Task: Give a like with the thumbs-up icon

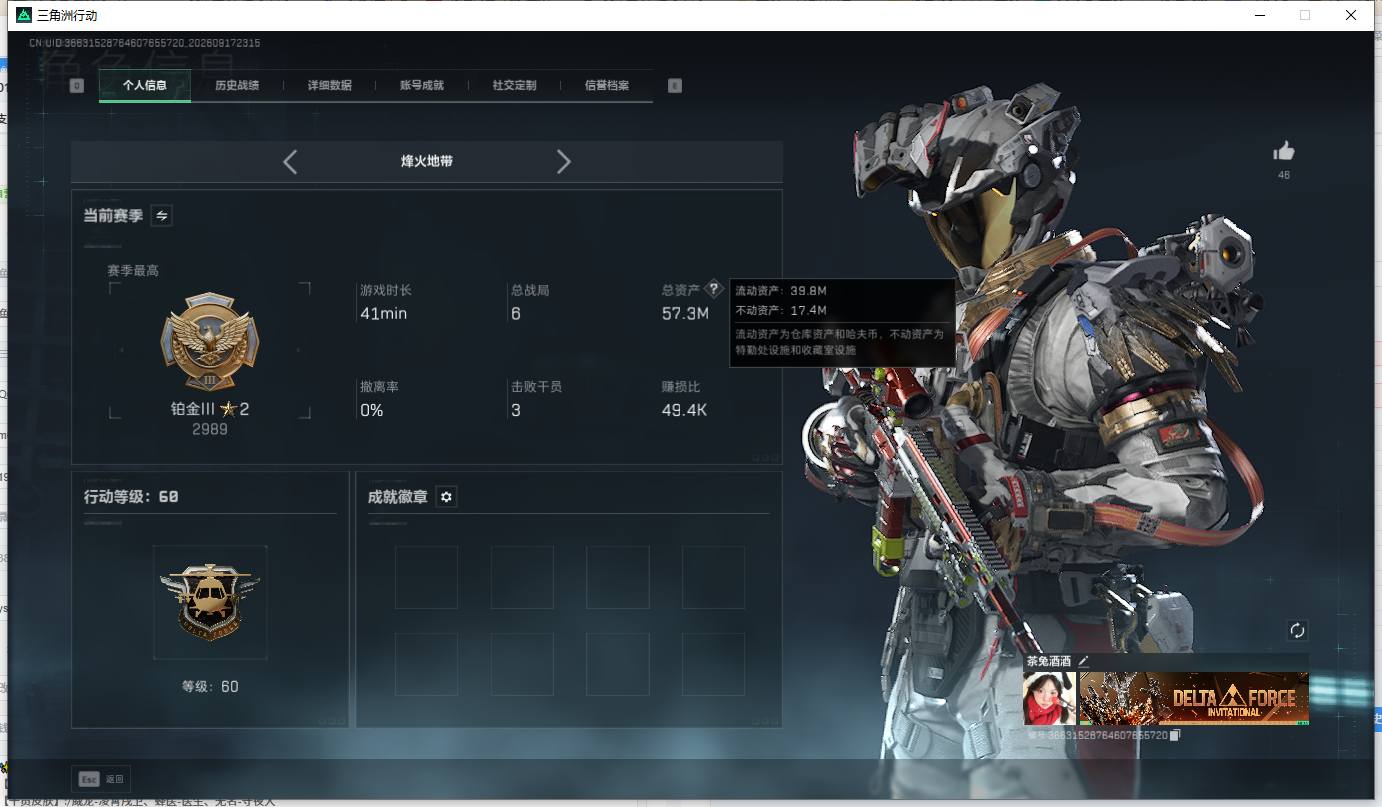Action: (1284, 151)
